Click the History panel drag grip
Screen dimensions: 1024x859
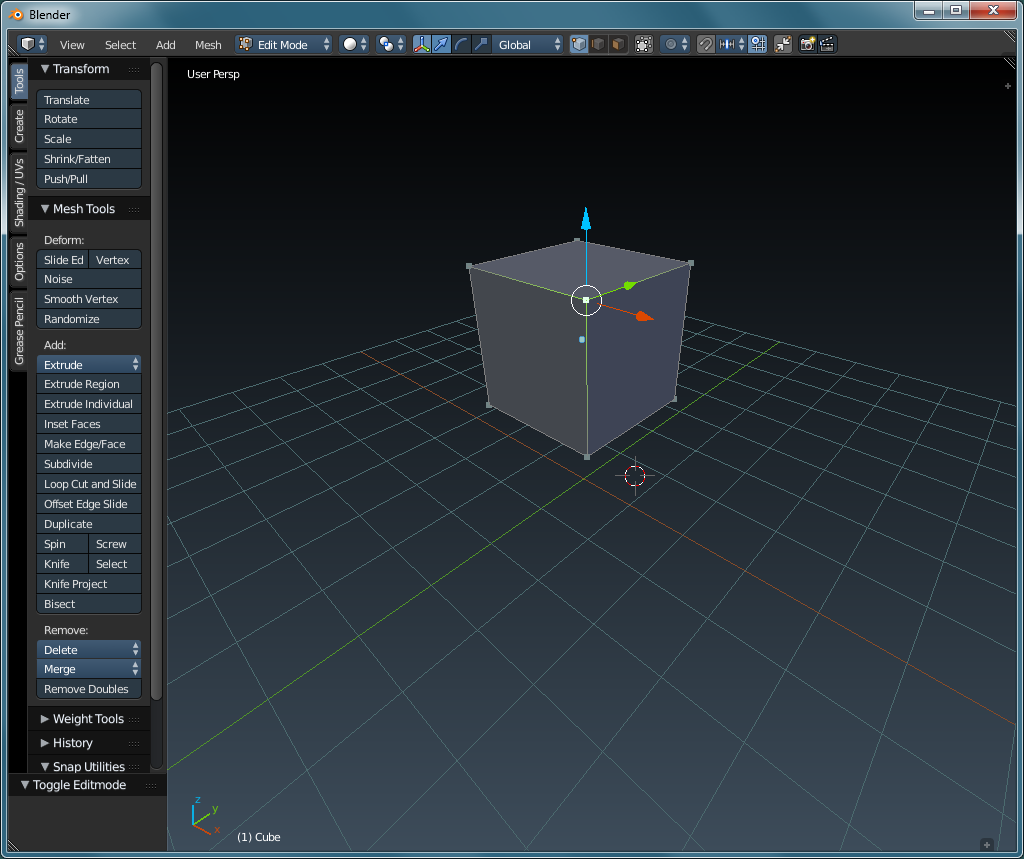tap(134, 743)
